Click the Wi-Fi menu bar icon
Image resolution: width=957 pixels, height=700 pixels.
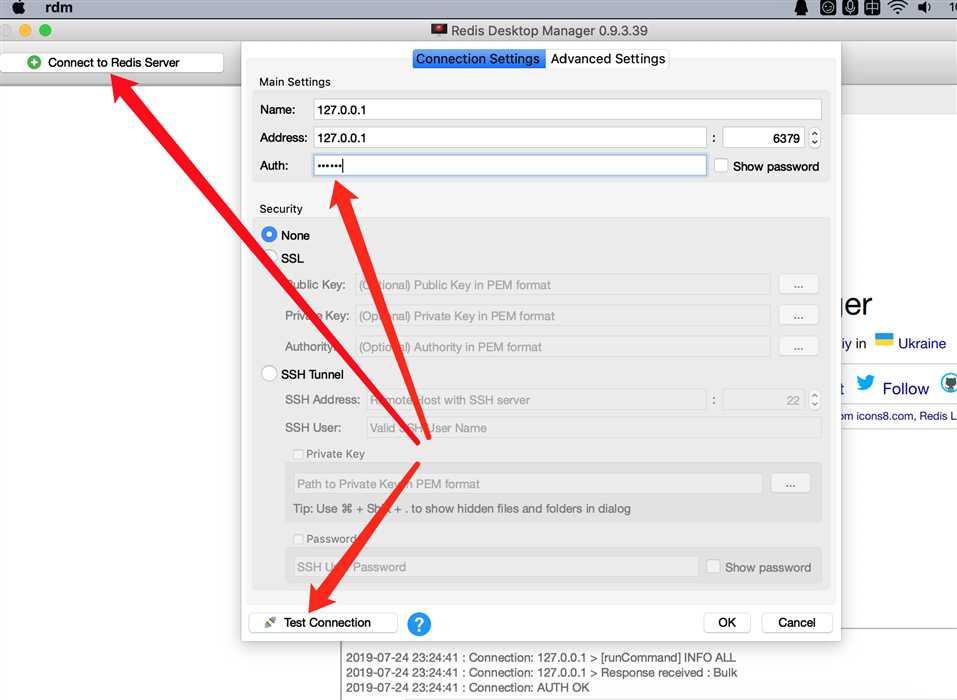[x=898, y=7]
